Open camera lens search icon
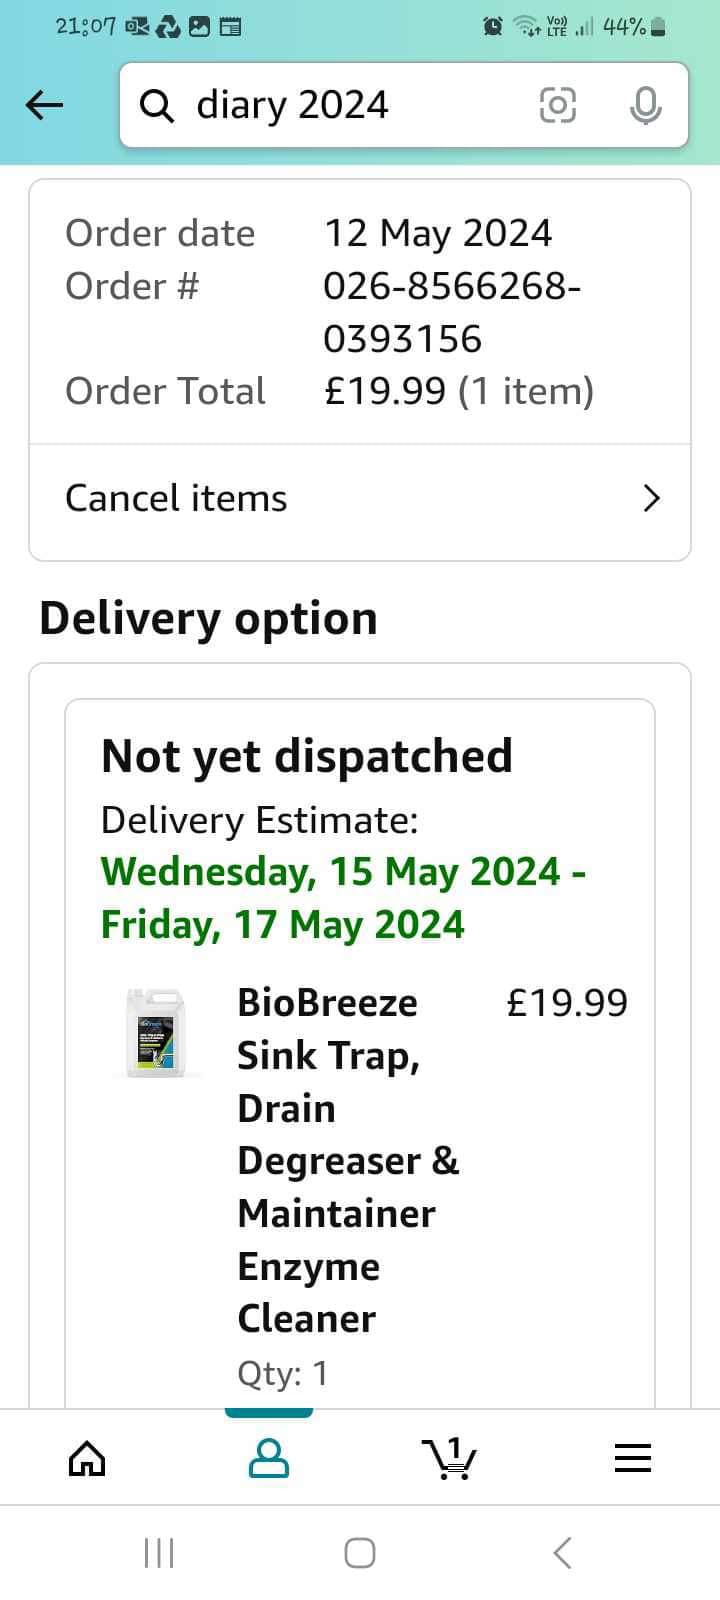The width and height of the screenshot is (720, 1600). tap(558, 105)
